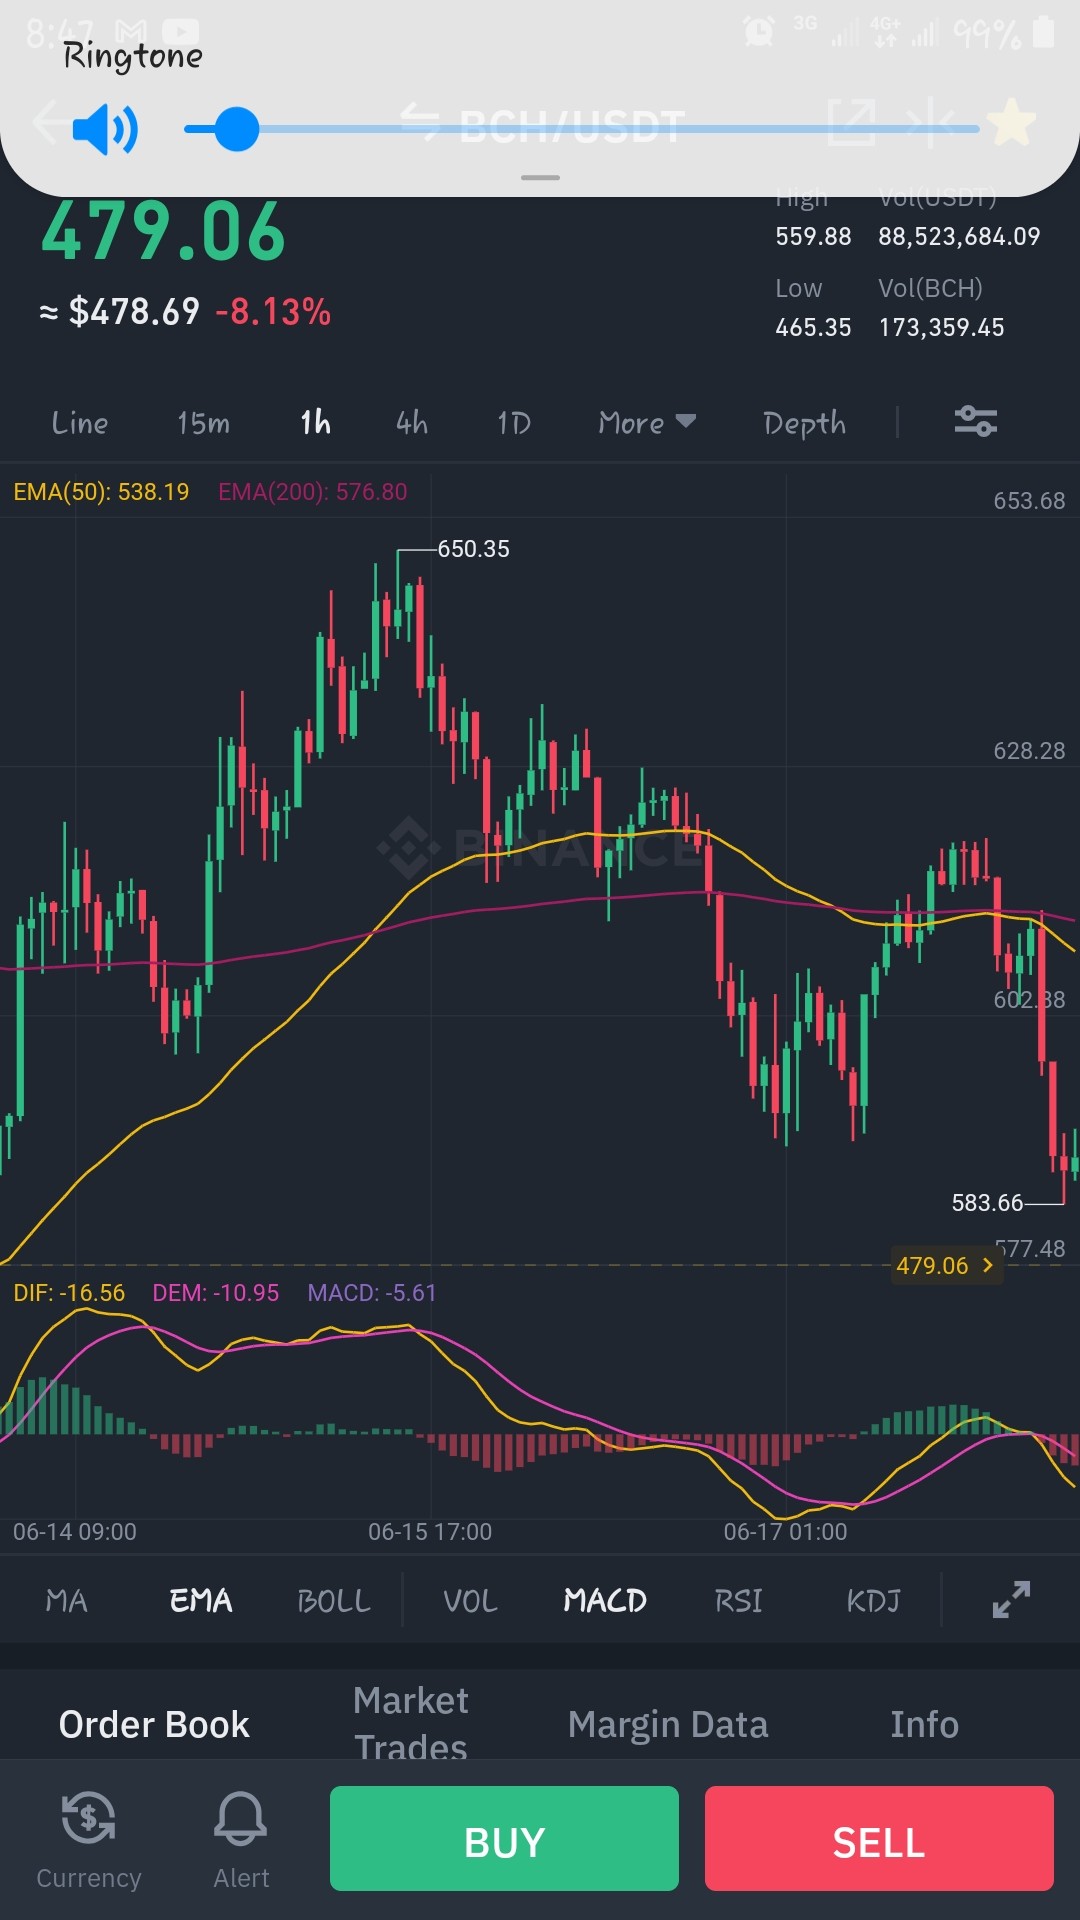1080x1920 pixels.
Task: Expand chart to fullscreen with arrows icon
Action: coord(1011,1599)
